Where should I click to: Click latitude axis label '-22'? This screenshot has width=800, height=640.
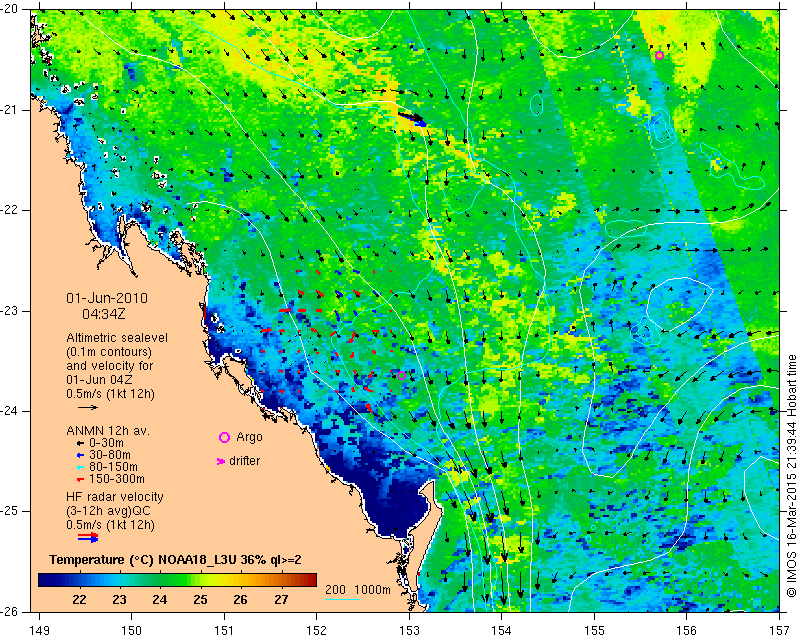tap(10, 210)
